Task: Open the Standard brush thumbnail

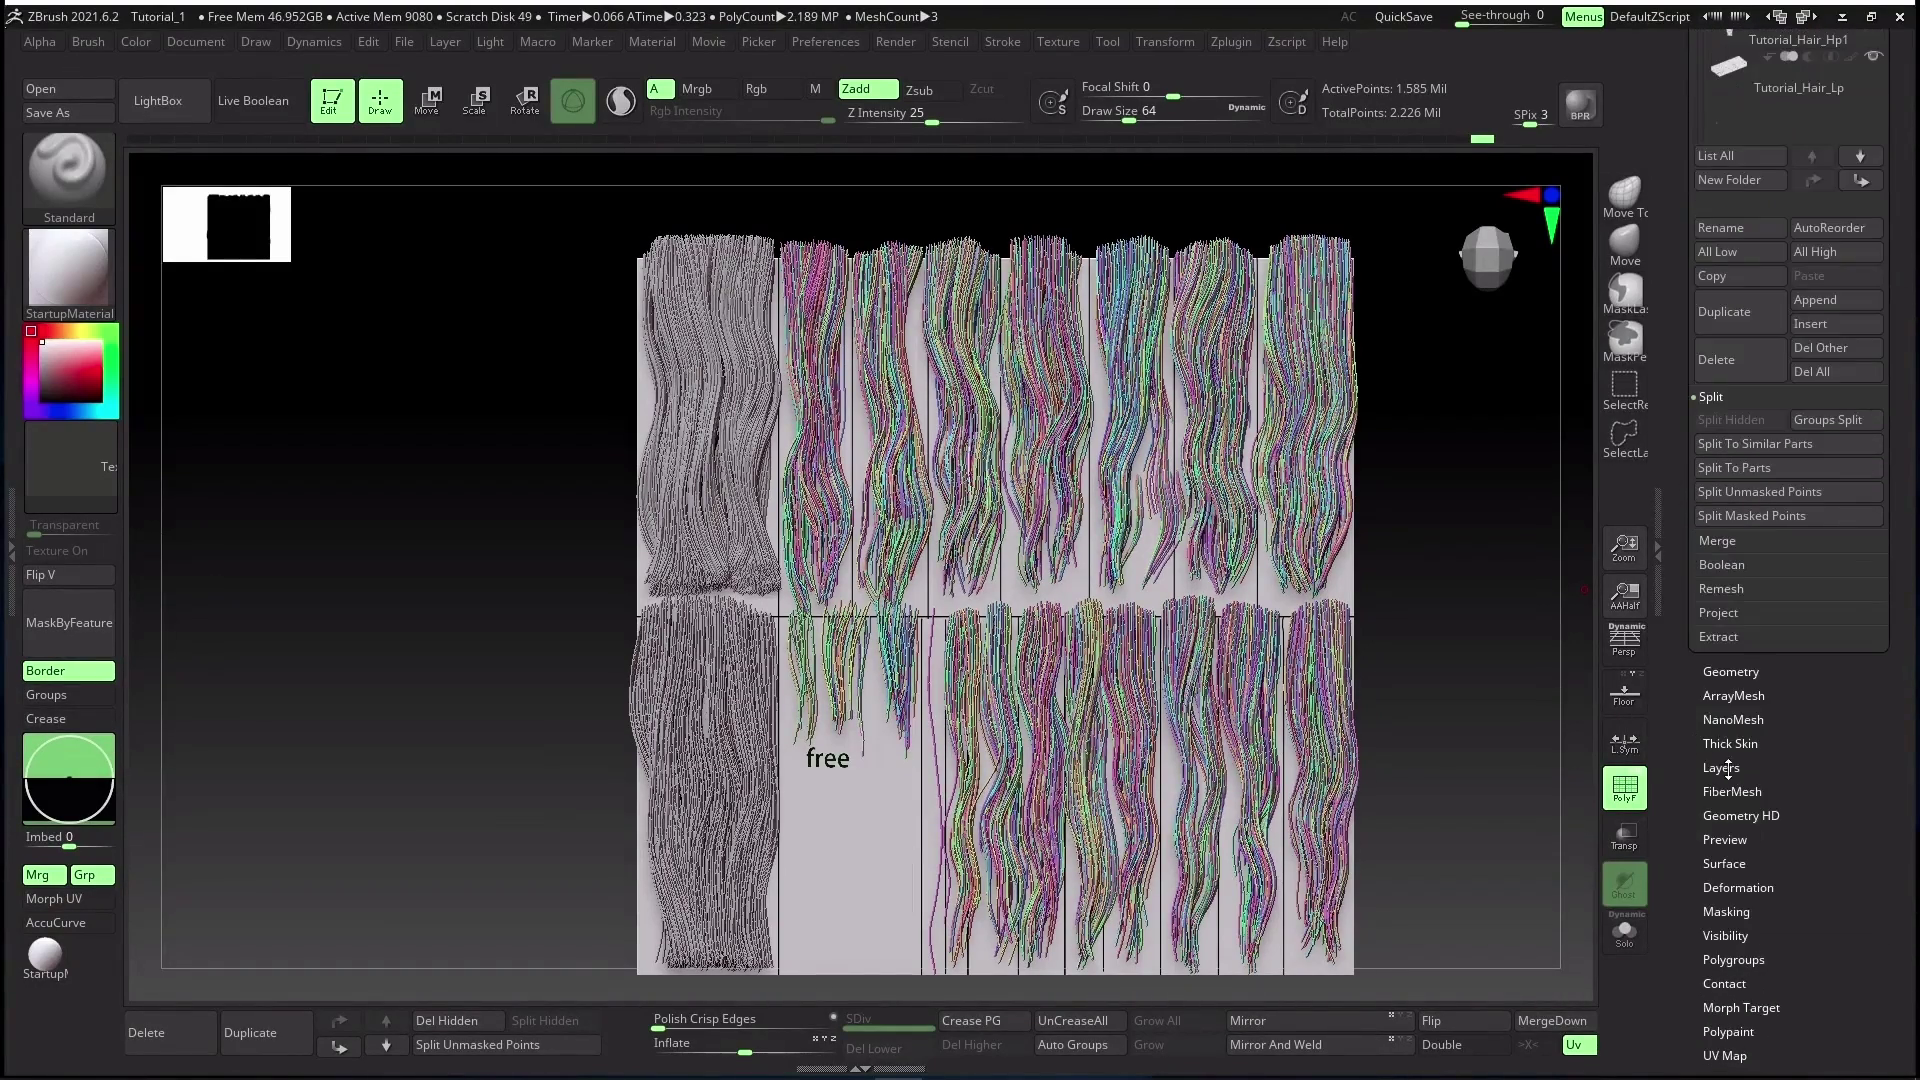Action: (x=69, y=178)
